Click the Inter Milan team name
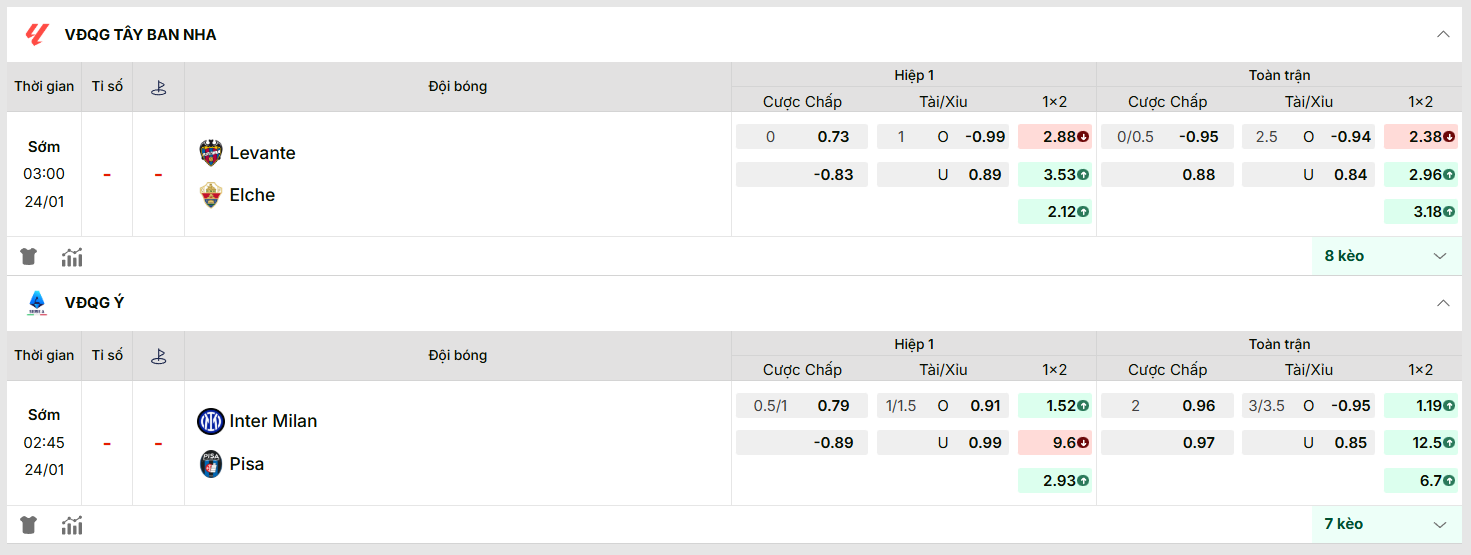1471x555 pixels. tap(273, 422)
